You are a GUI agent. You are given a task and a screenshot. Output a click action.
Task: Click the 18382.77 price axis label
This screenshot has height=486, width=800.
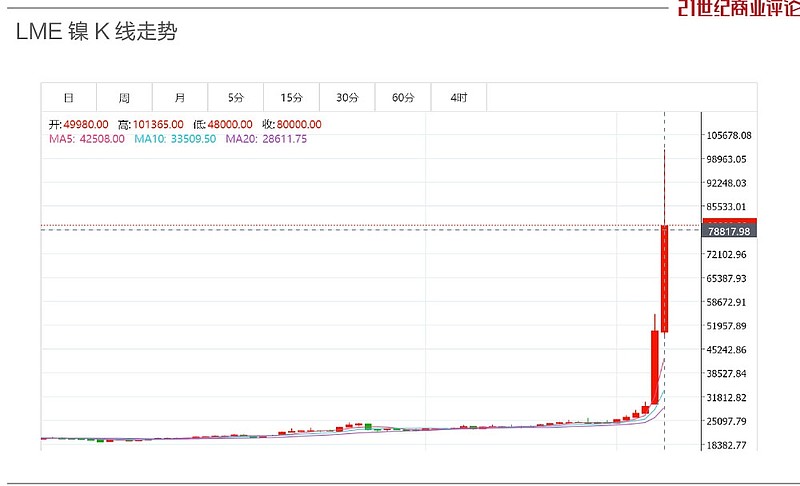point(726,445)
